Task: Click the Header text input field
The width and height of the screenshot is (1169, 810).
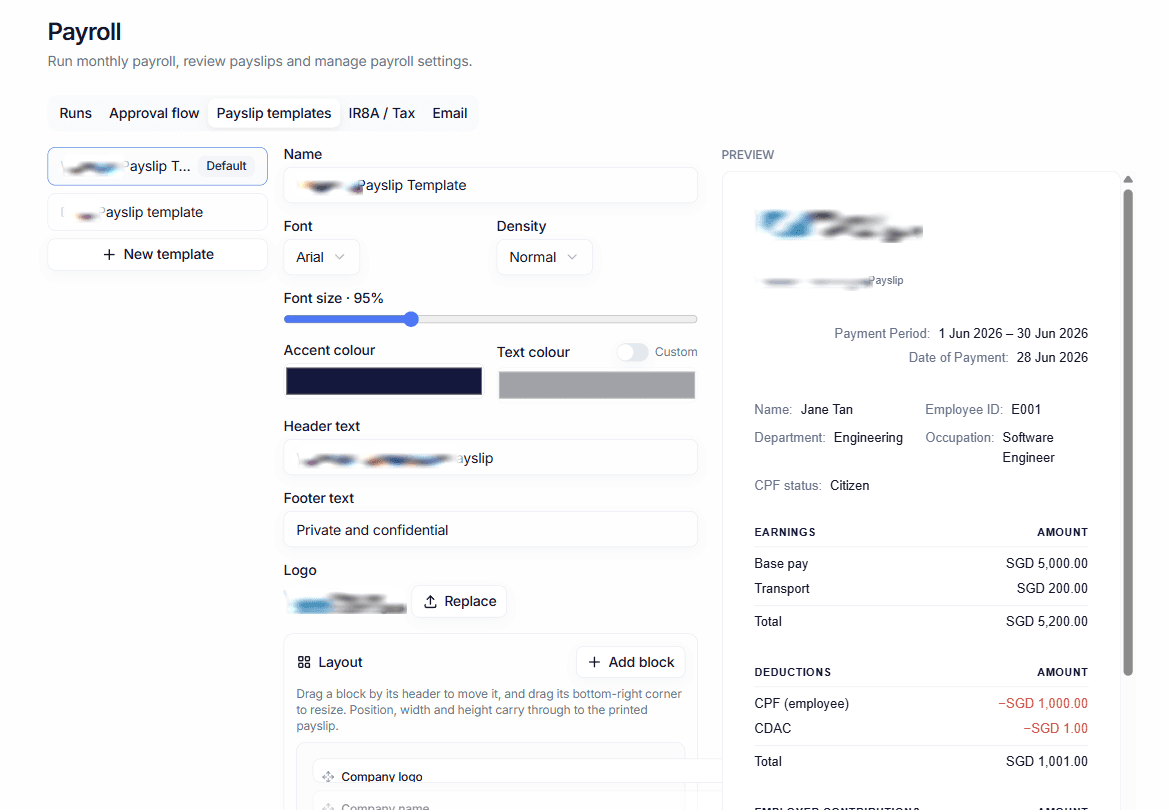Action: (x=491, y=458)
